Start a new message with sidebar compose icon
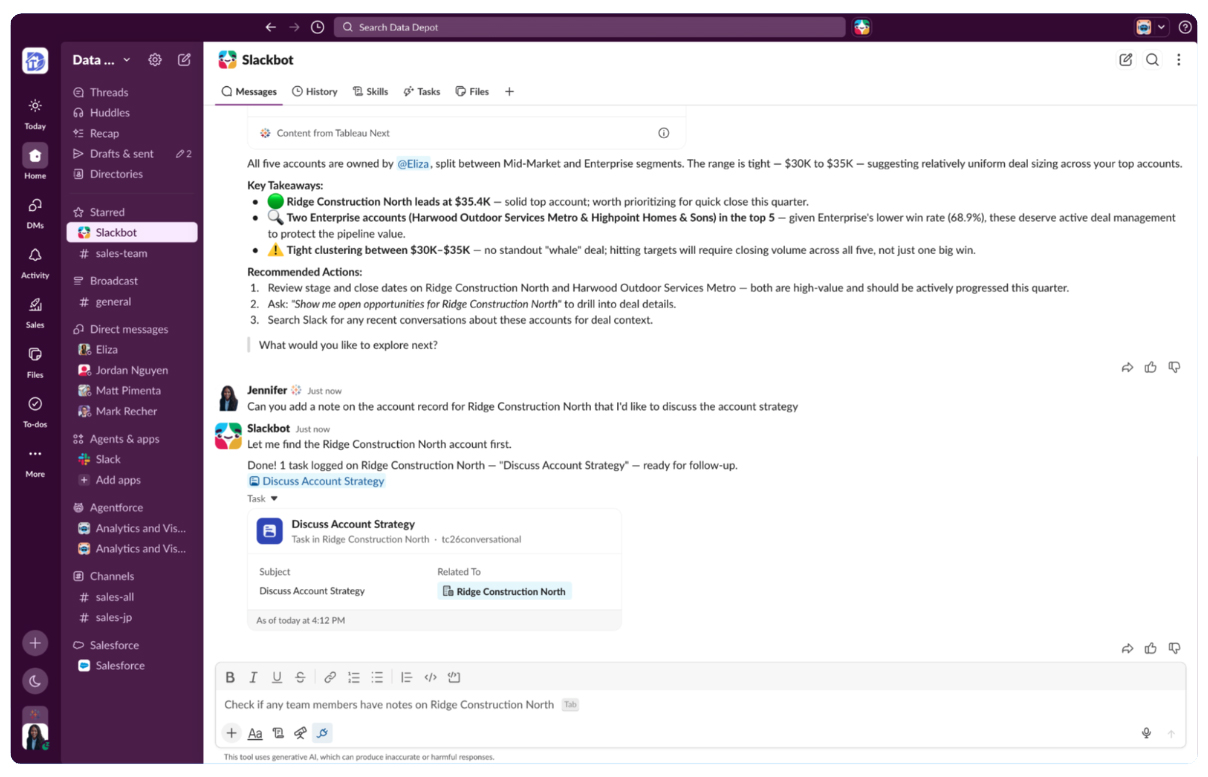Screen dimensions: 1208x777 point(184,60)
